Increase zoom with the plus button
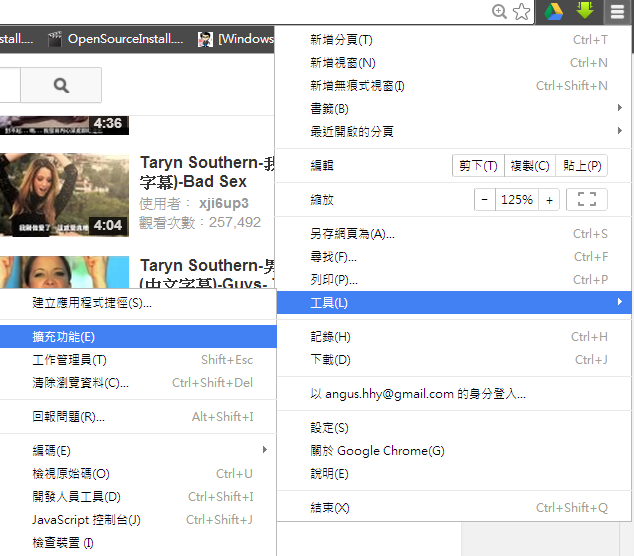 pos(549,199)
